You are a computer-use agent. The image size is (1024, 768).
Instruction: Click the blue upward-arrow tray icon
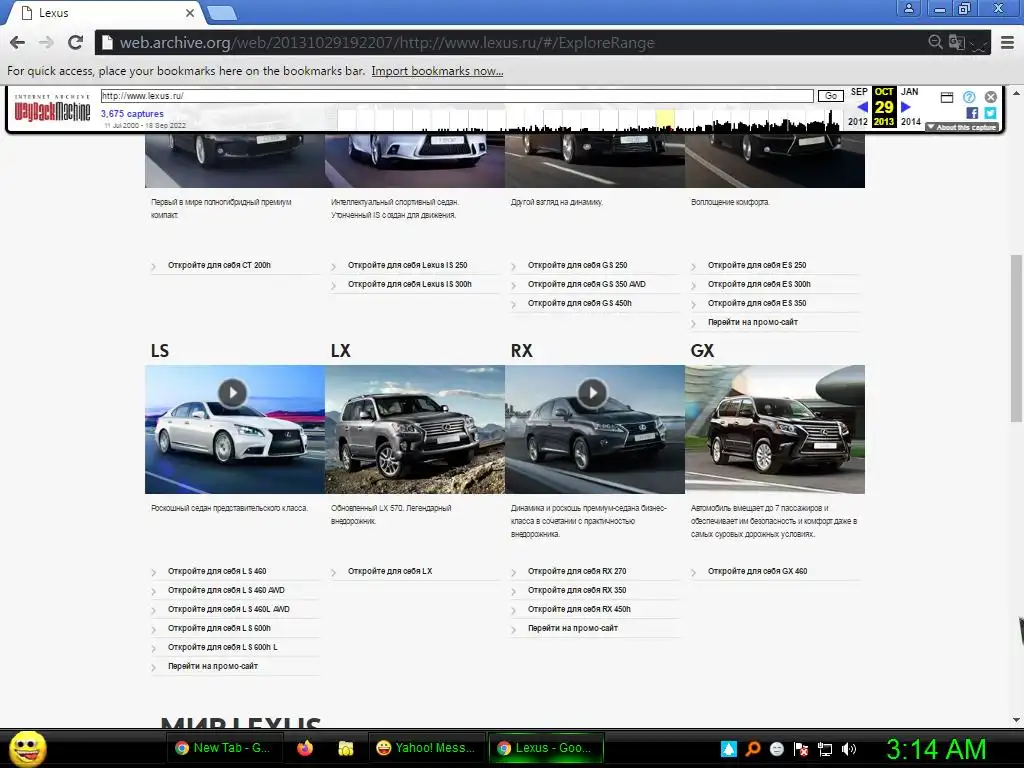(729, 749)
